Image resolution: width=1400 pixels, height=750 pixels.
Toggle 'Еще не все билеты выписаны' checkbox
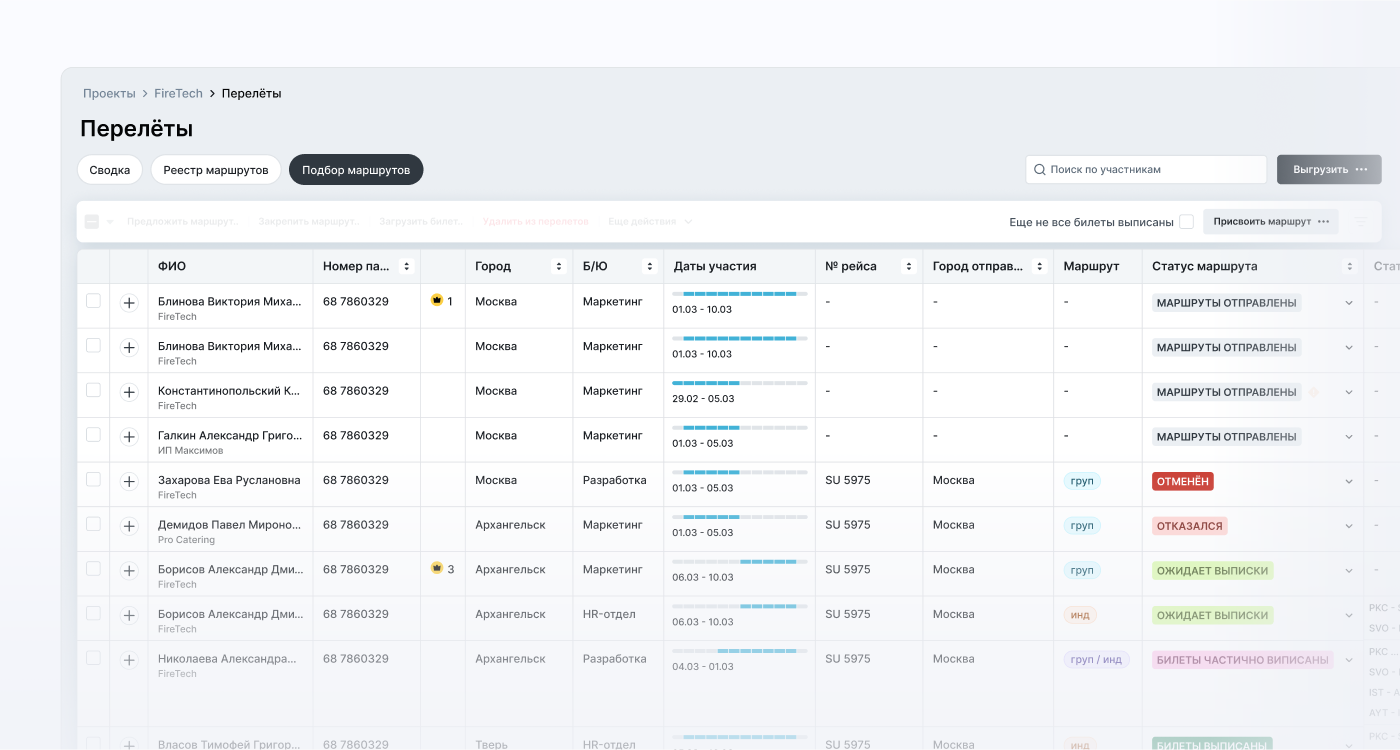click(x=1186, y=222)
